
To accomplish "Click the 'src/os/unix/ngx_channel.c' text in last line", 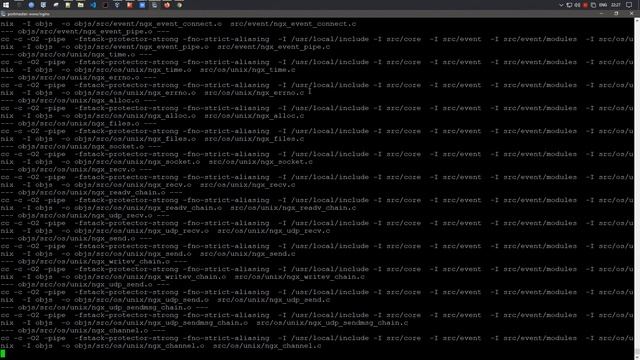I will [x=267, y=346].
